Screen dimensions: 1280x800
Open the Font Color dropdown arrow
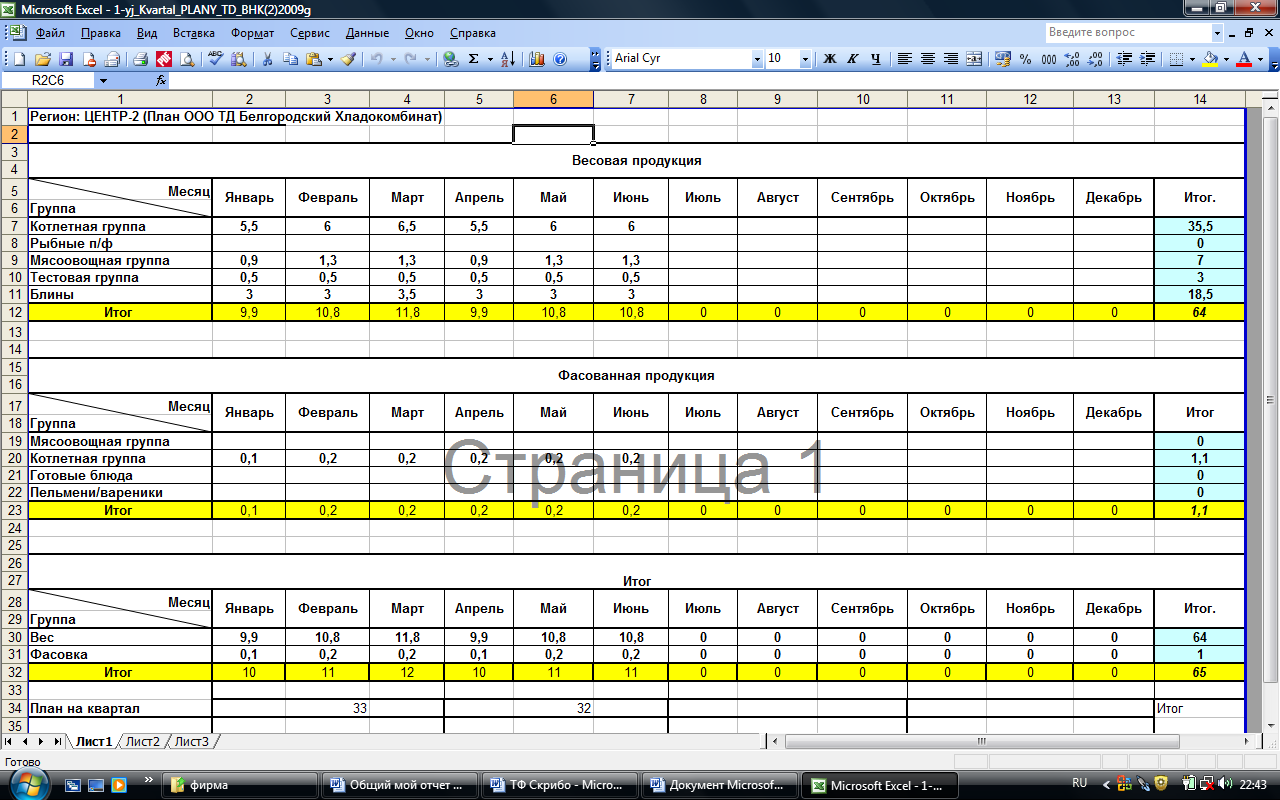1260,59
